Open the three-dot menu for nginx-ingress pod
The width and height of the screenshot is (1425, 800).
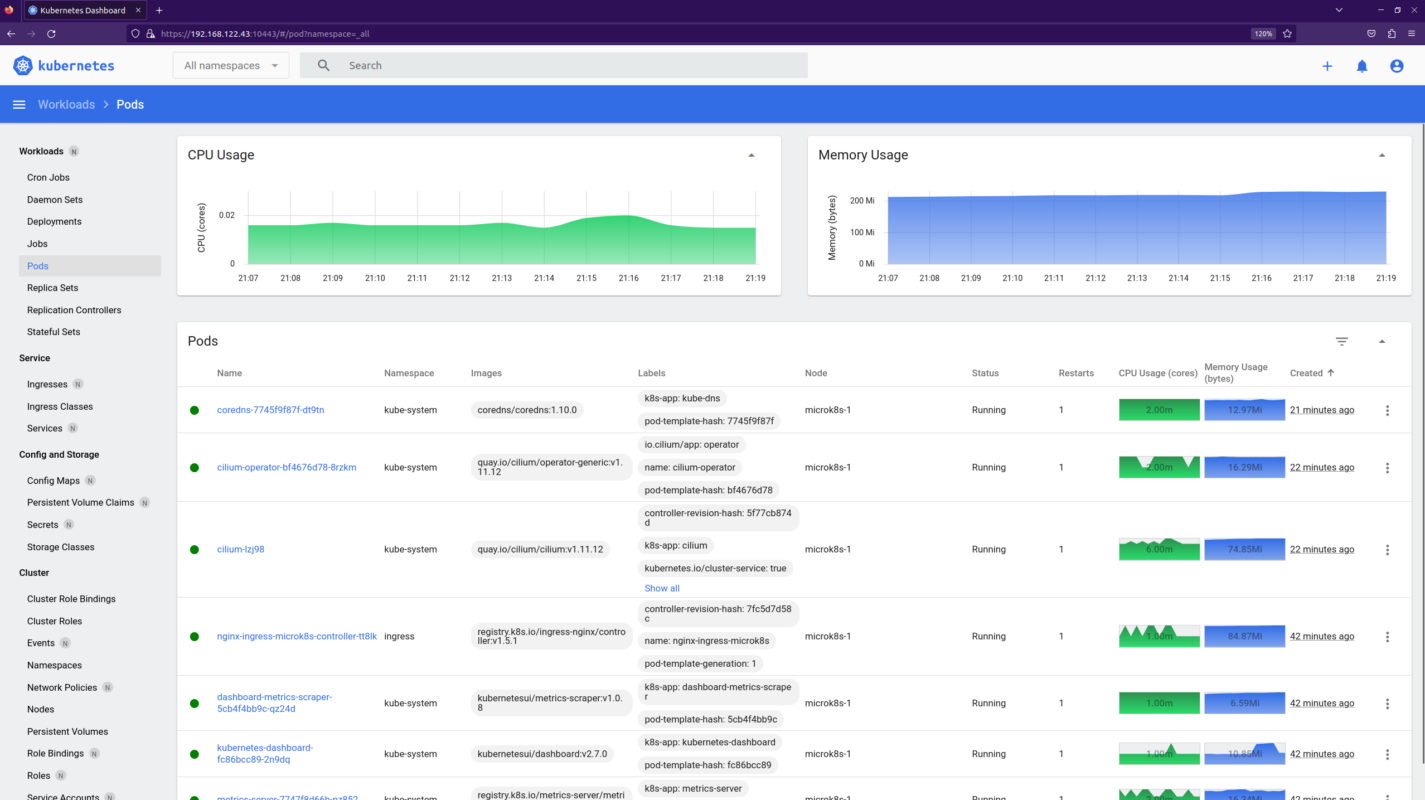(1387, 636)
